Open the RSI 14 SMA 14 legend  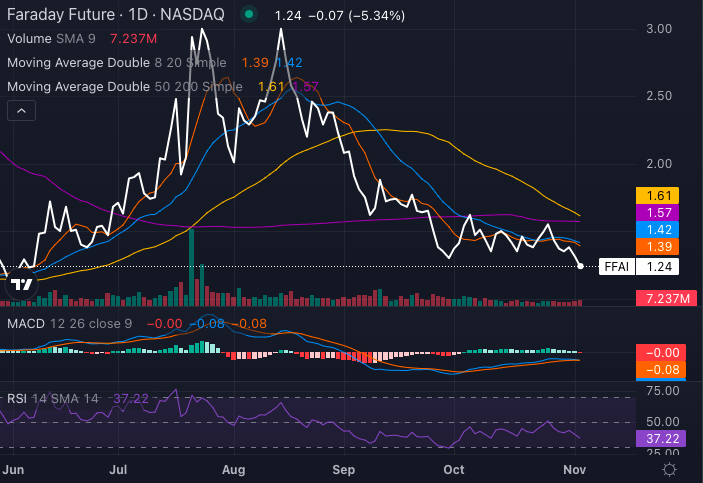pos(52,398)
